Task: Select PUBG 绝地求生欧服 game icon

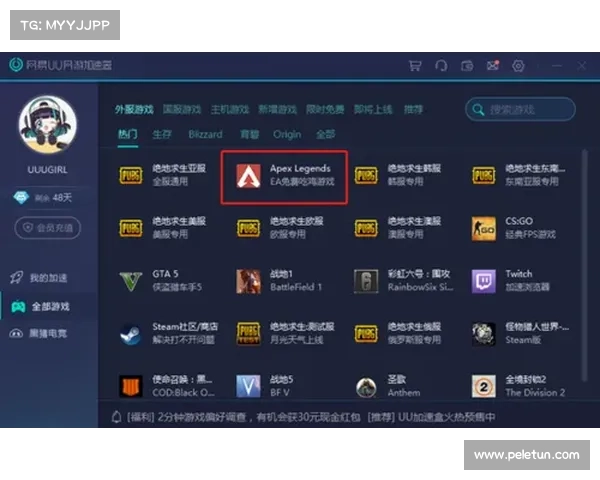Action: 249,228
